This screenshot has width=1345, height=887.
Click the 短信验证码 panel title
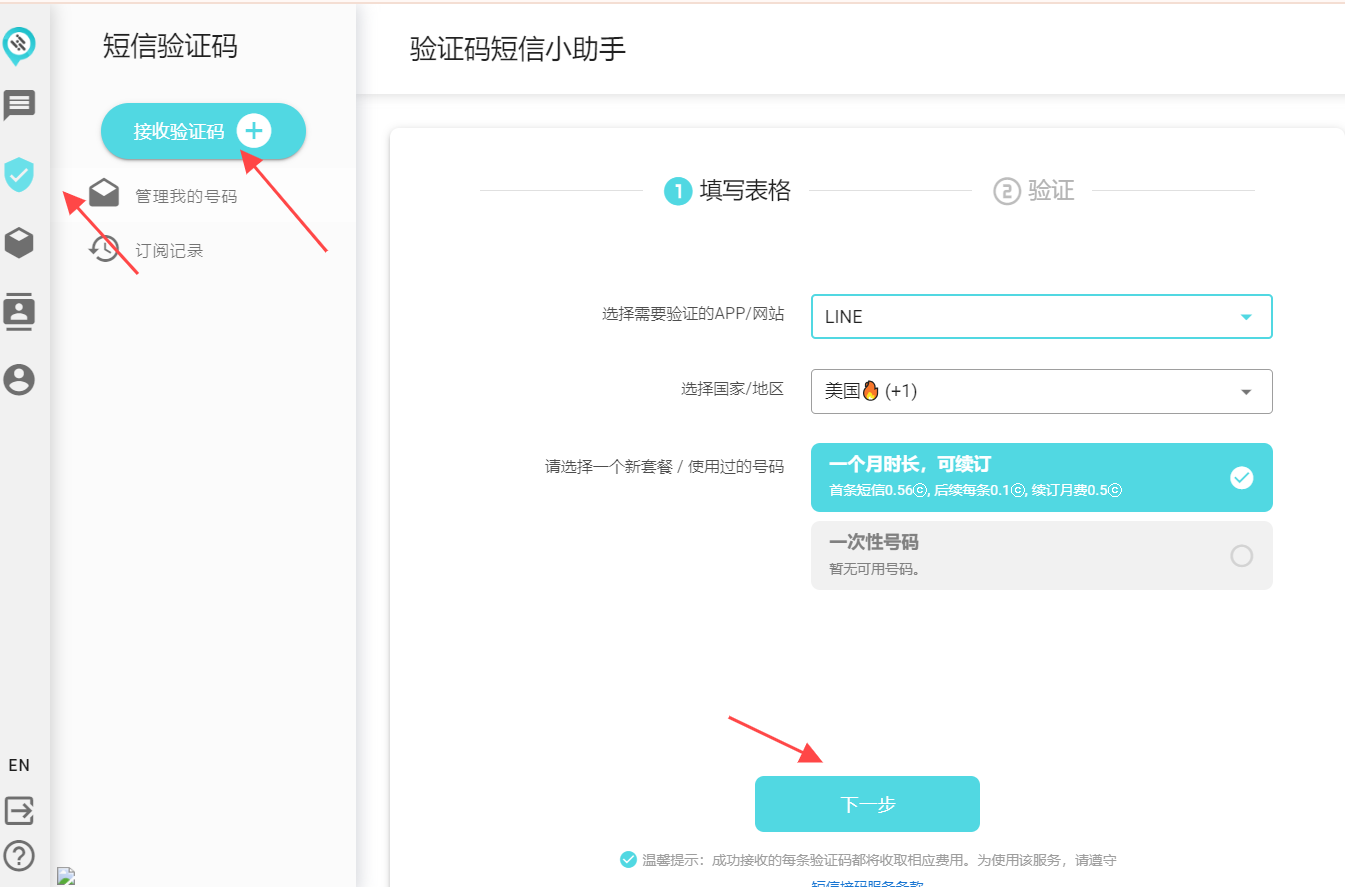pos(170,46)
